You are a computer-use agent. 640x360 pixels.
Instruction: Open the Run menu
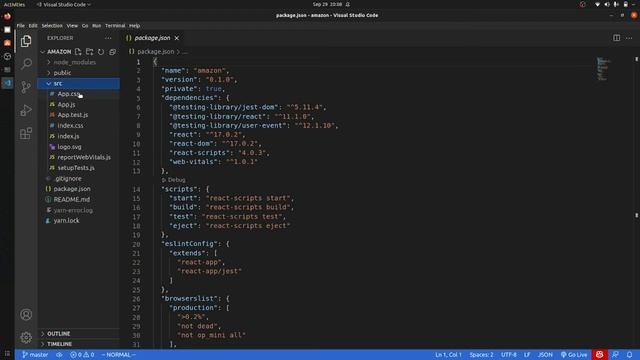click(96, 26)
